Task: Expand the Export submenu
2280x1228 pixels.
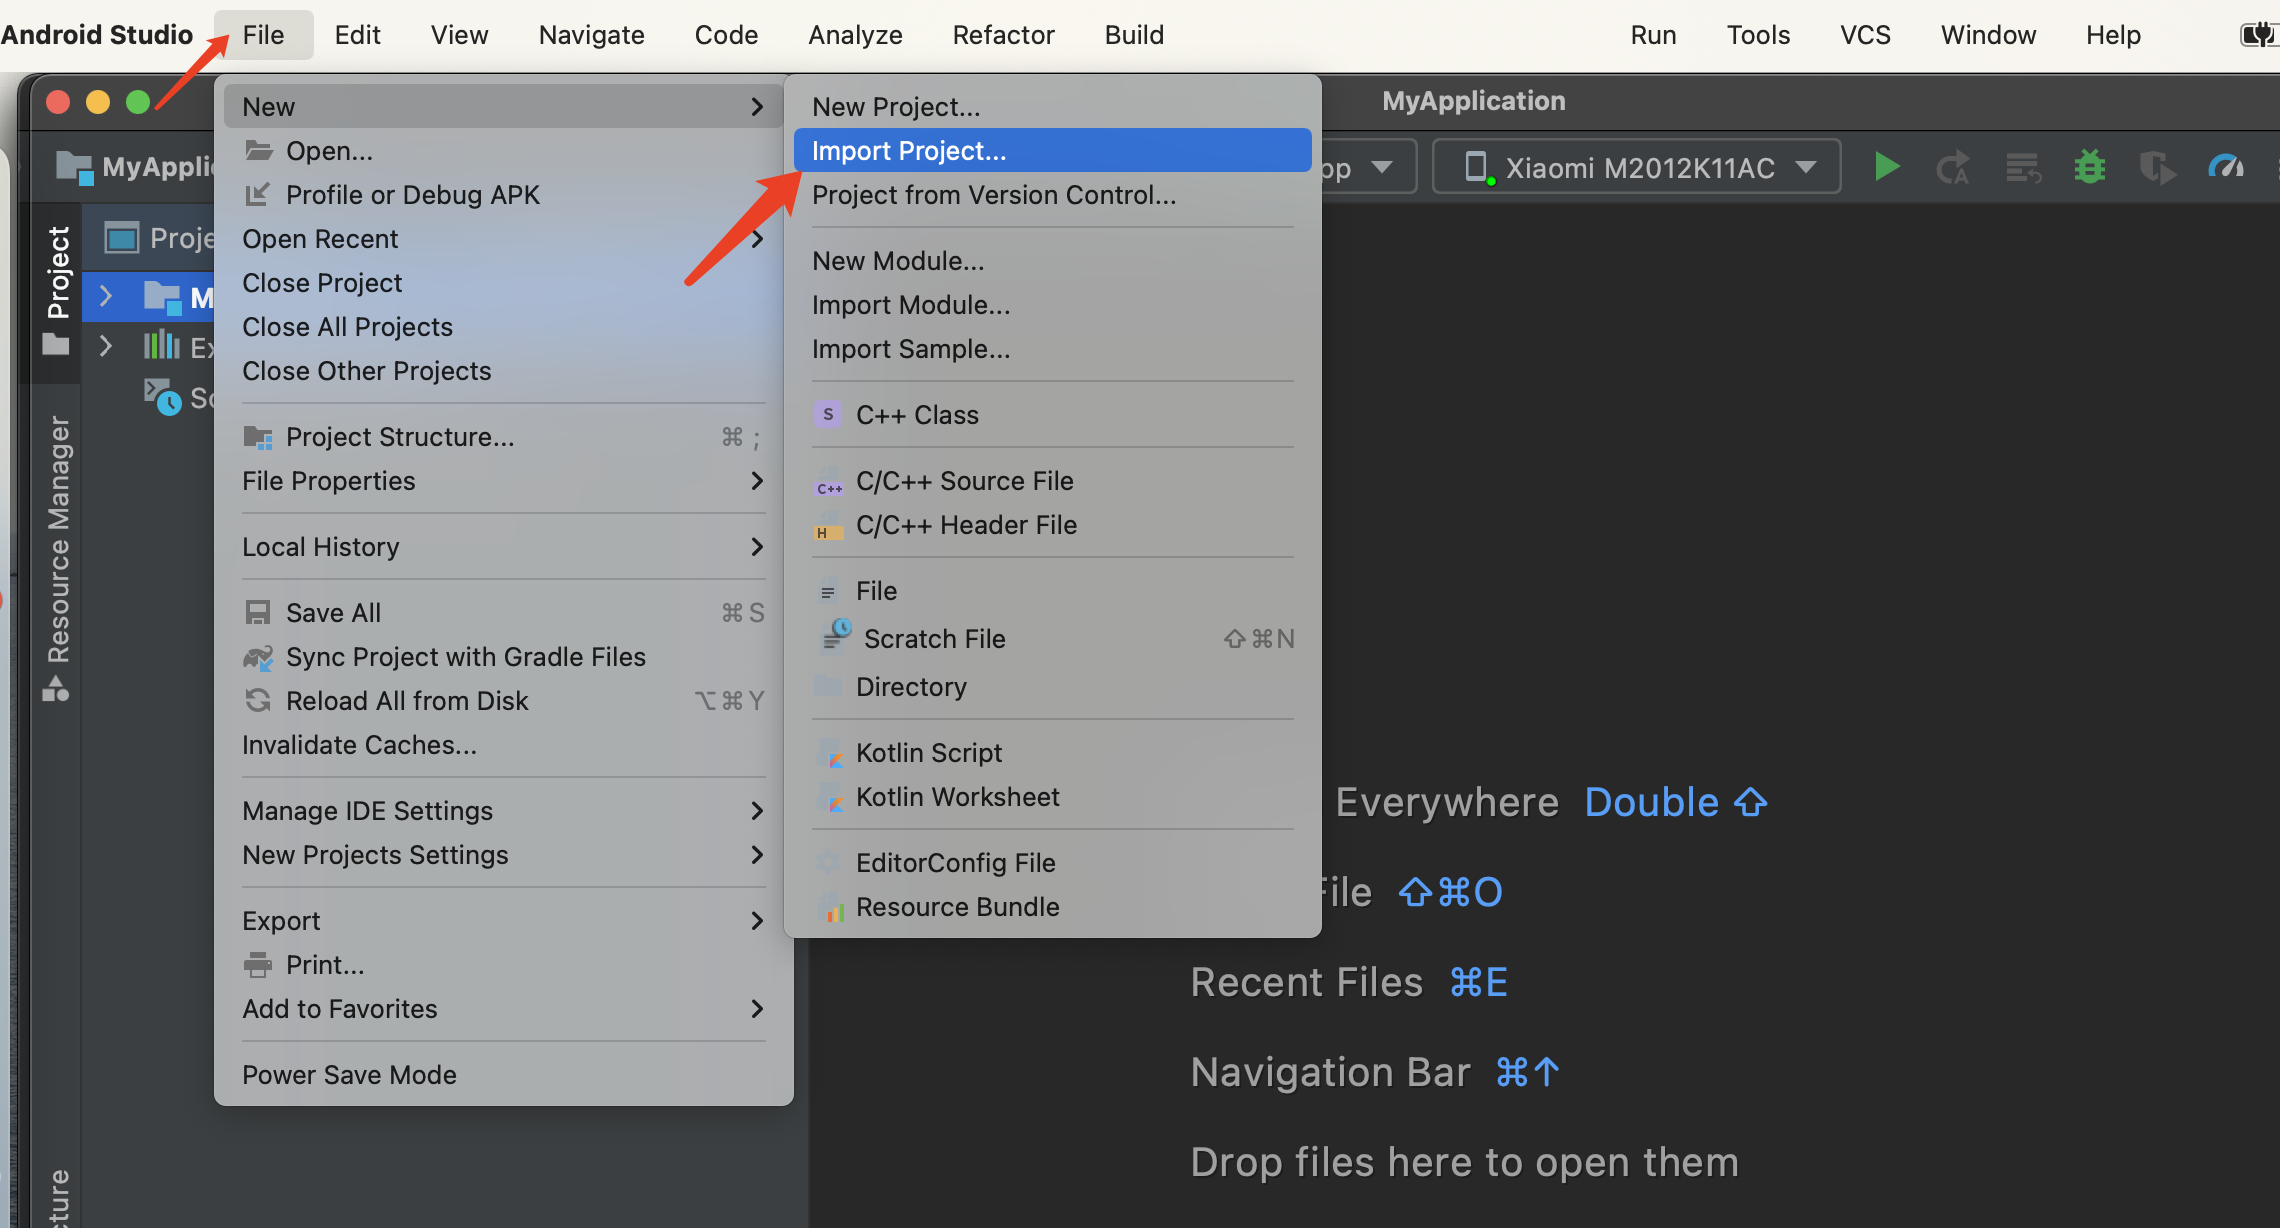Action: (x=757, y=920)
